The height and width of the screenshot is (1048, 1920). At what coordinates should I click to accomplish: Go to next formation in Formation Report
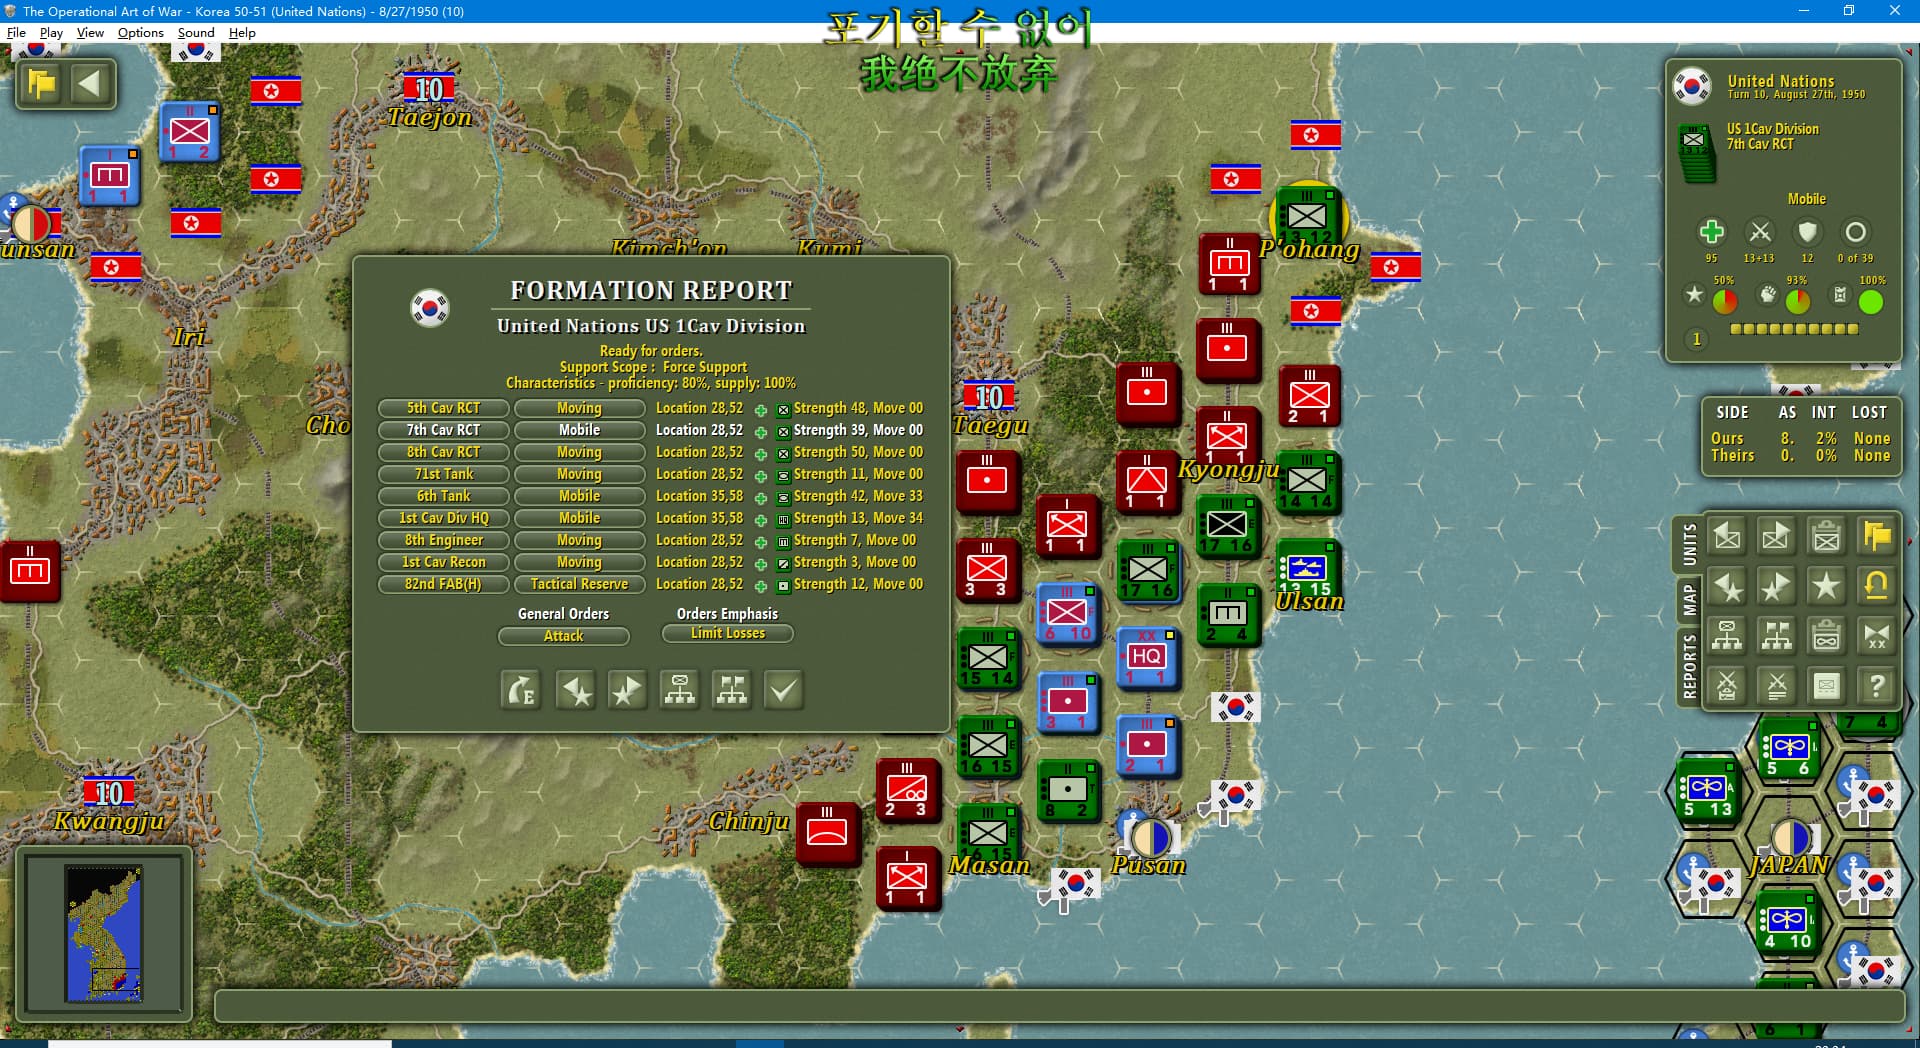(x=627, y=690)
